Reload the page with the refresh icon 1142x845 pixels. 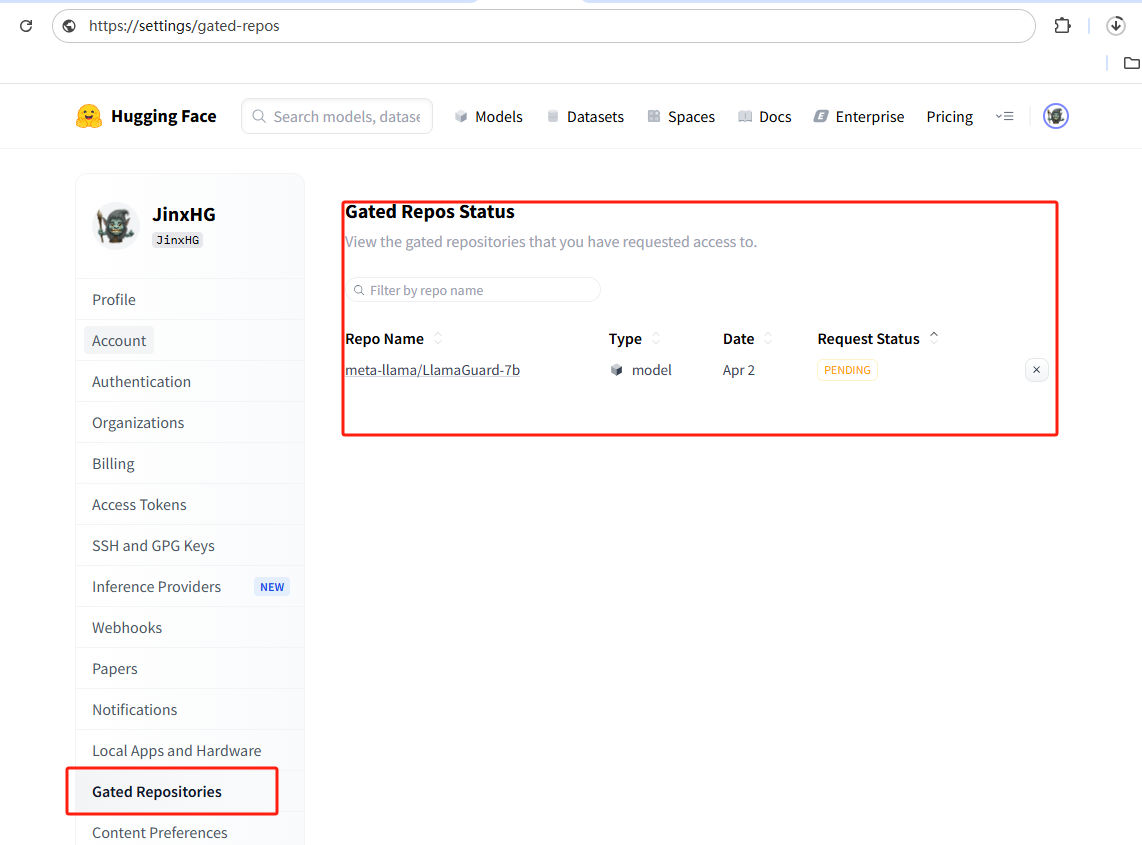(26, 26)
